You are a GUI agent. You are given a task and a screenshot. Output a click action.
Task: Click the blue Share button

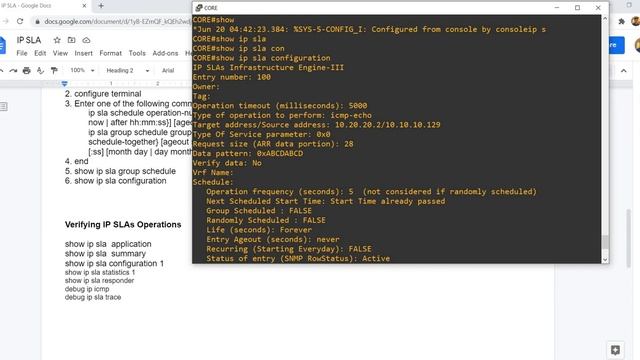click(617, 45)
